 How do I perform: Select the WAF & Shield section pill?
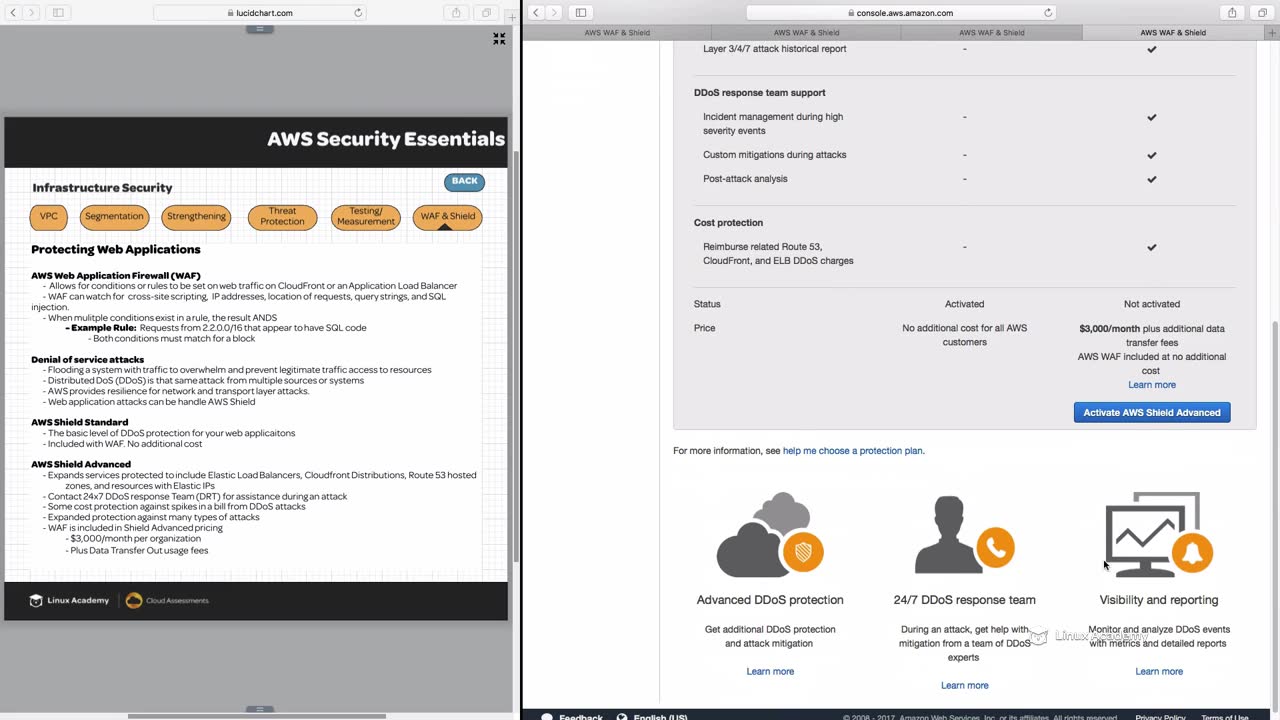coord(447,216)
